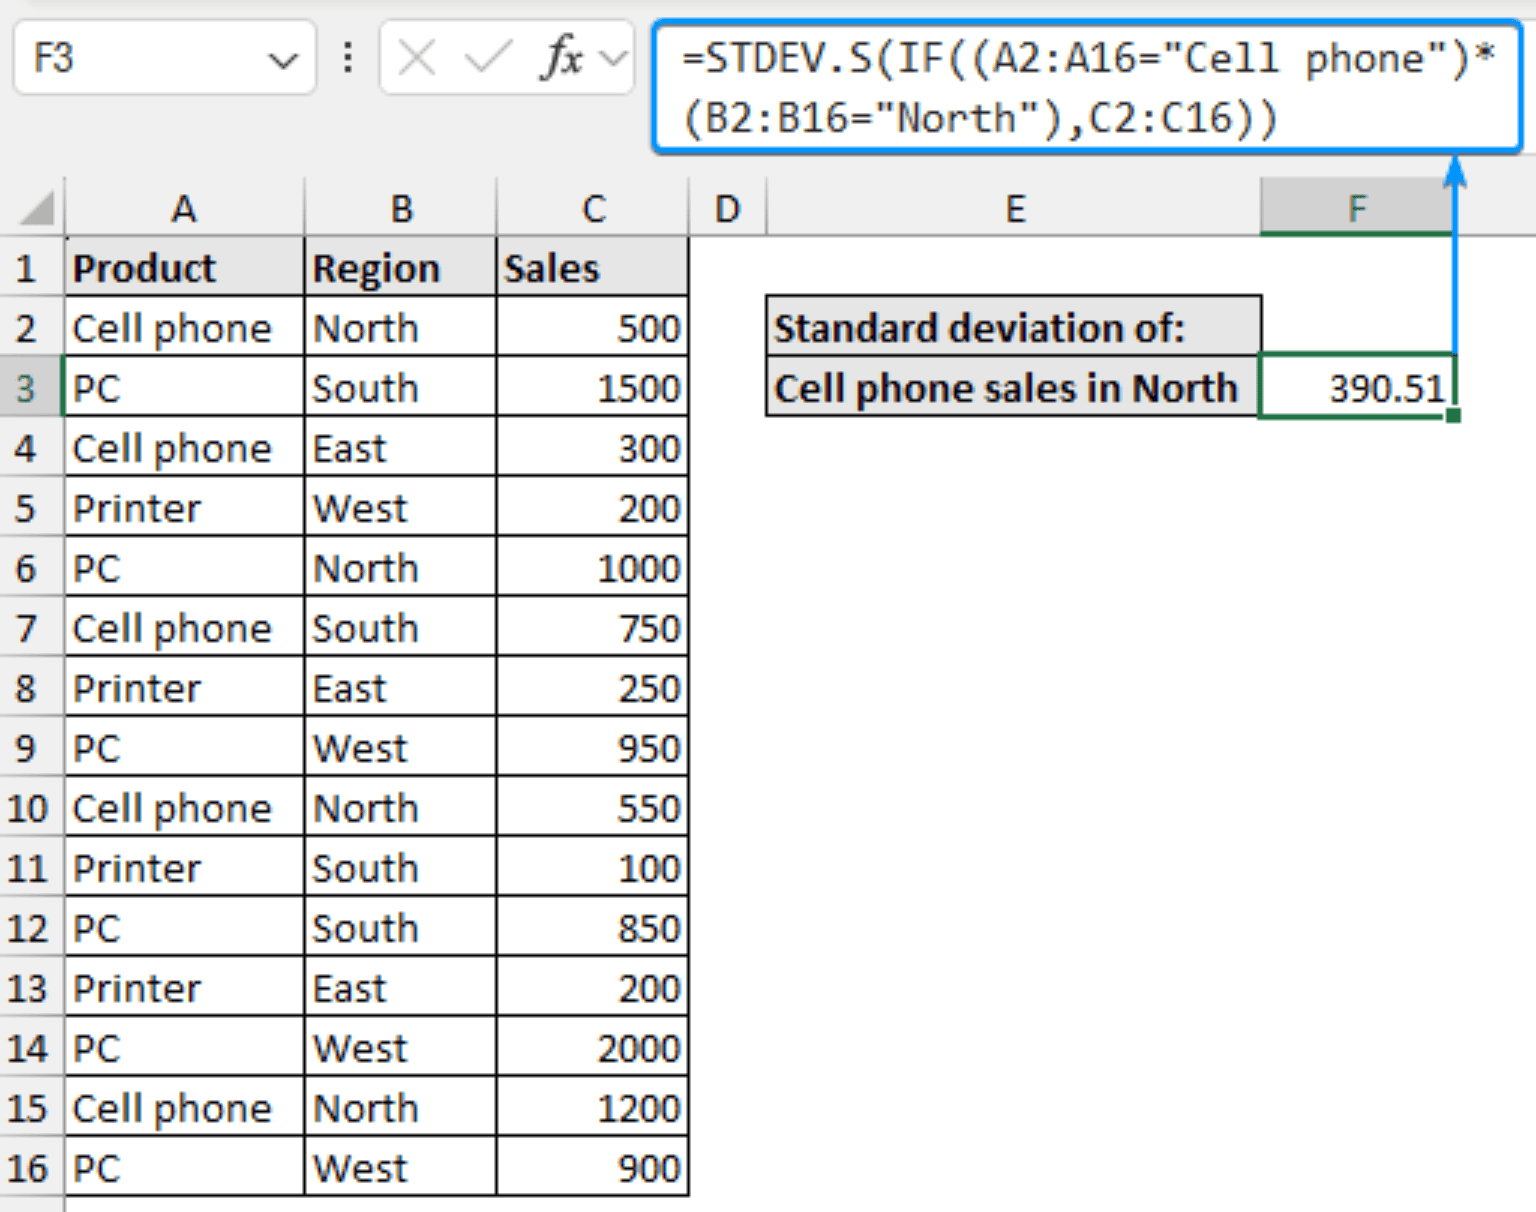The width and height of the screenshot is (1536, 1212).
Task: Click the vertical dots separator next to Name Box
Action: (347, 57)
